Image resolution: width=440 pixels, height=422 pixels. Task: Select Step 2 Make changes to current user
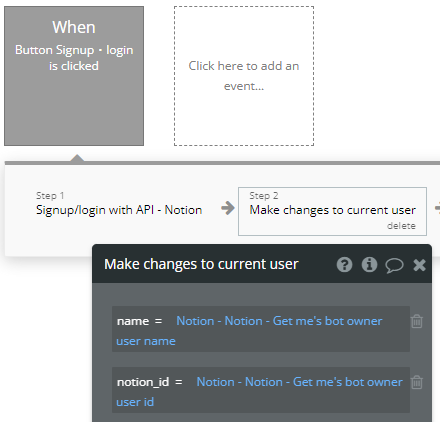(332, 211)
